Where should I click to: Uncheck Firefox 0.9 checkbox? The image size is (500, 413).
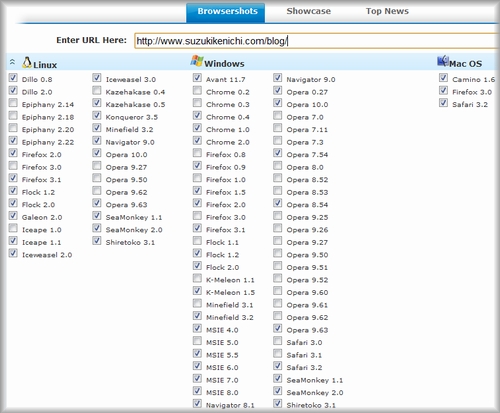click(x=197, y=166)
